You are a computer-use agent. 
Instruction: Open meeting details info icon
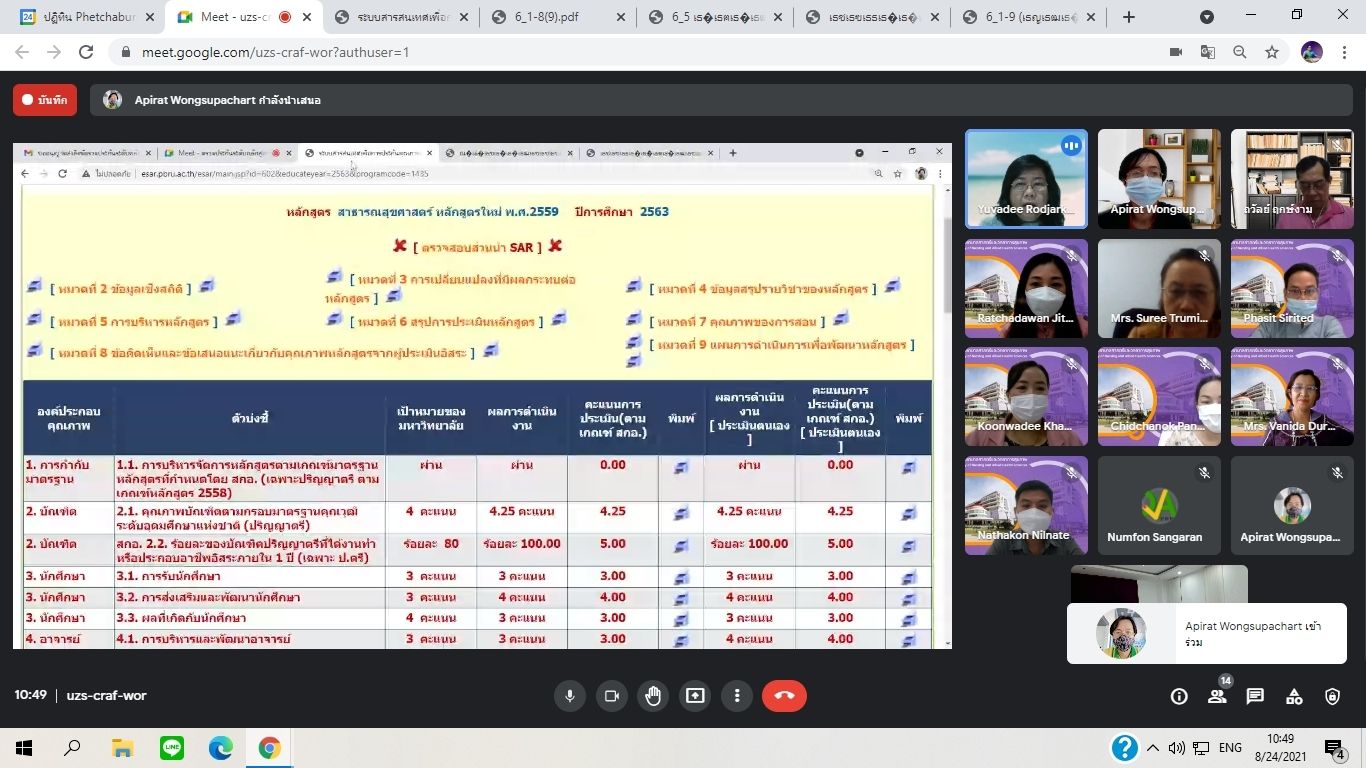tap(1179, 697)
